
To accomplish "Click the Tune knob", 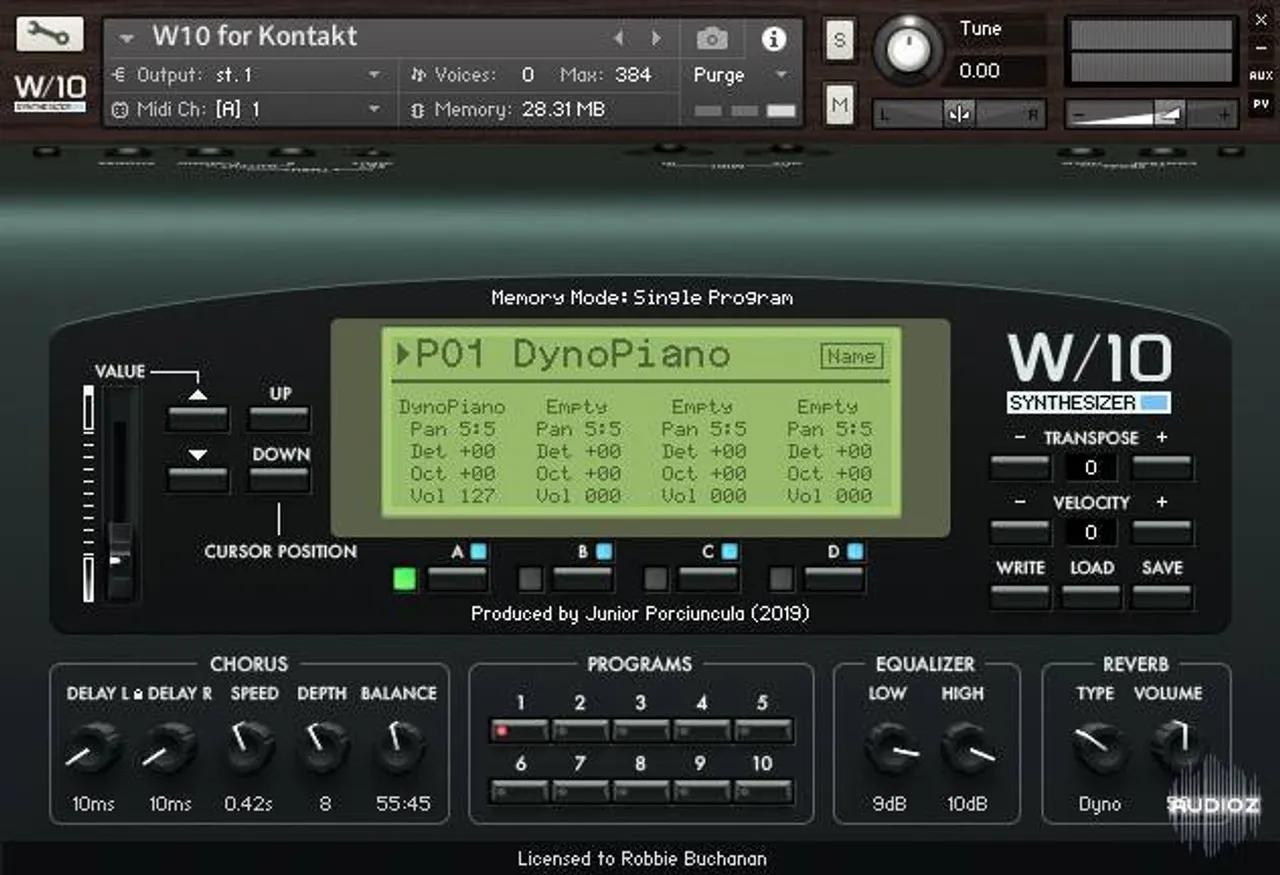I will (x=908, y=49).
